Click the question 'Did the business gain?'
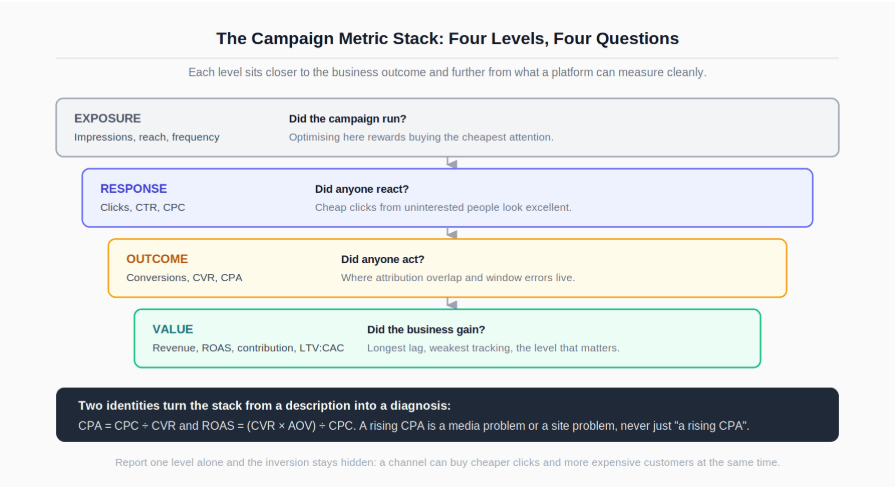The width and height of the screenshot is (895, 487). click(426, 329)
